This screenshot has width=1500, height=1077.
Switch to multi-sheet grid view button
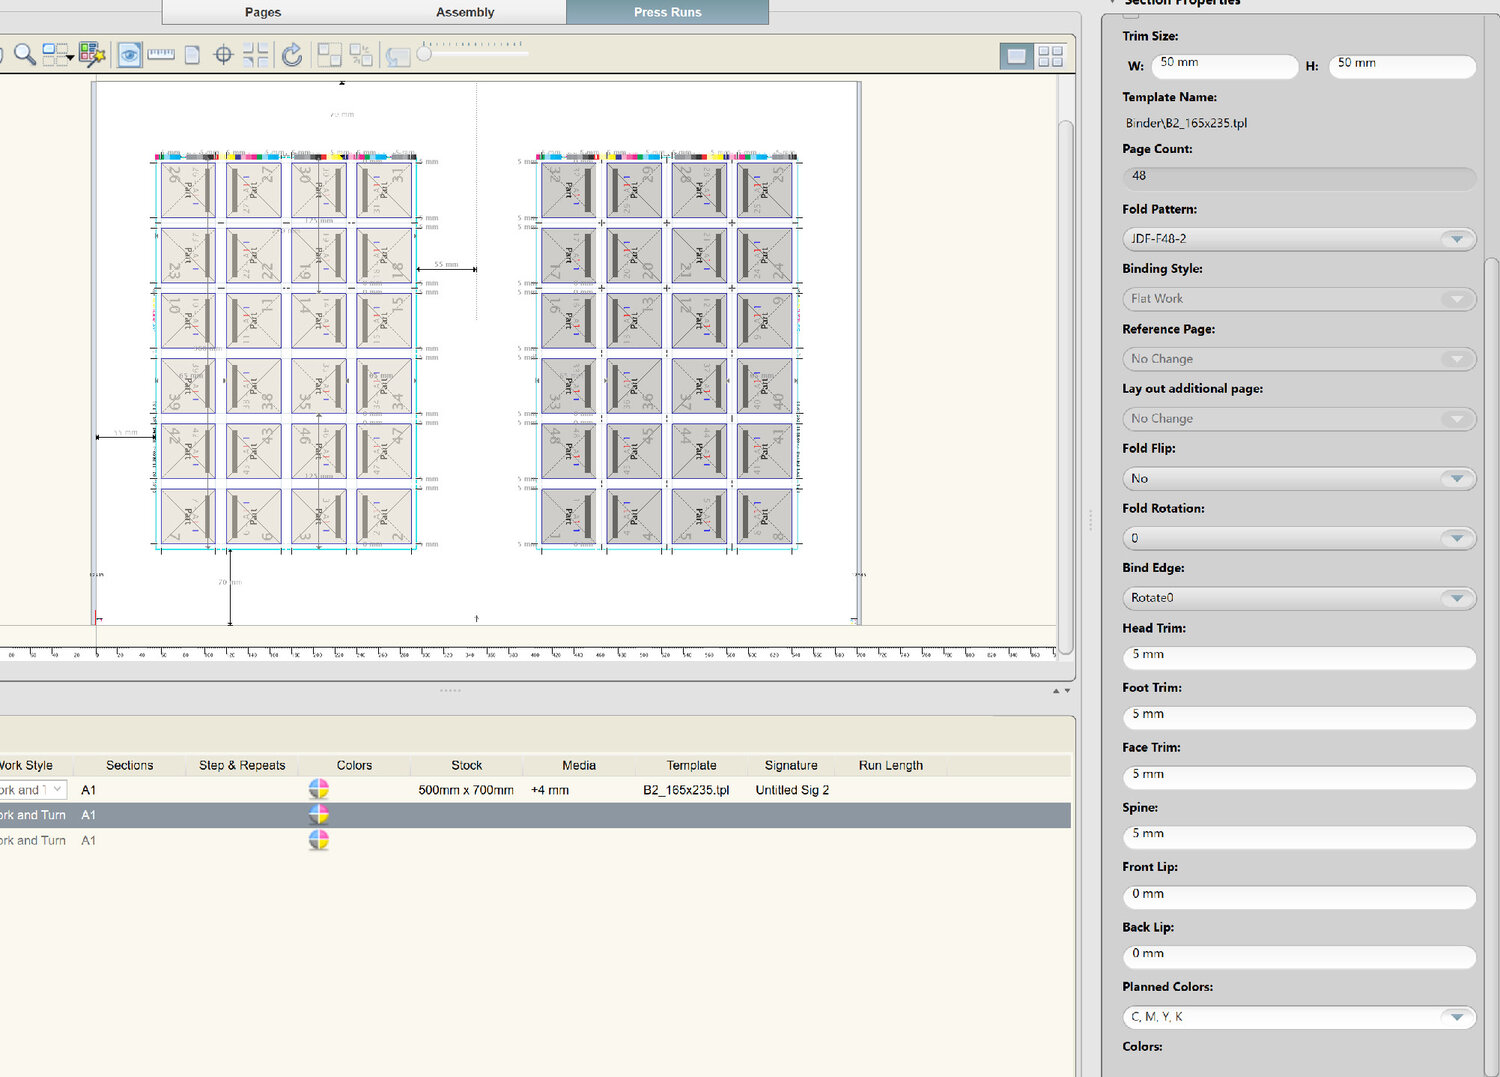[1050, 57]
